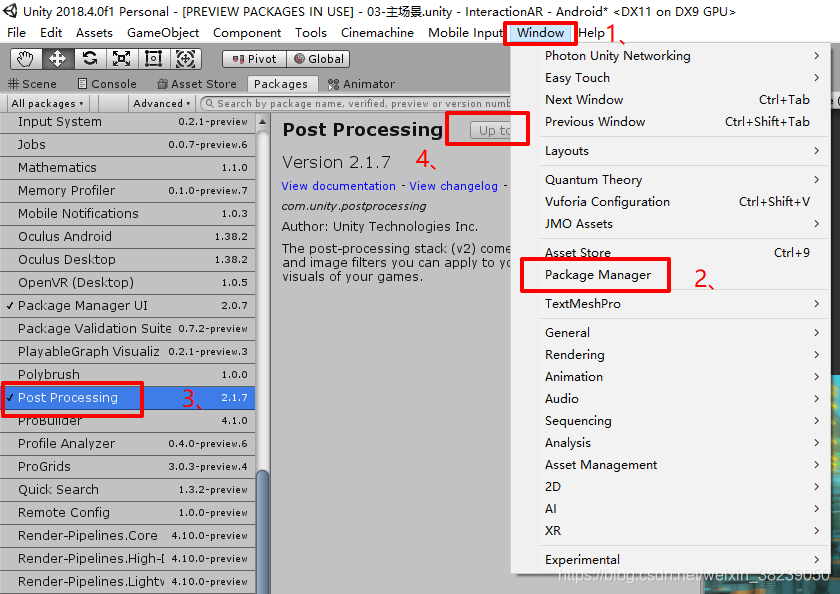
Task: Toggle Pivot handle position
Action: click(254, 59)
